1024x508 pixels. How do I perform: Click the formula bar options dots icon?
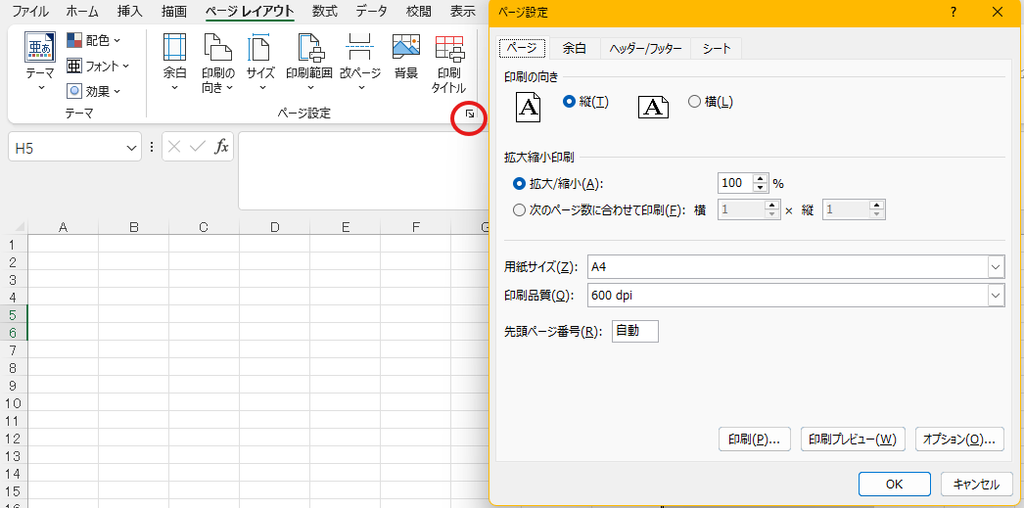point(152,148)
